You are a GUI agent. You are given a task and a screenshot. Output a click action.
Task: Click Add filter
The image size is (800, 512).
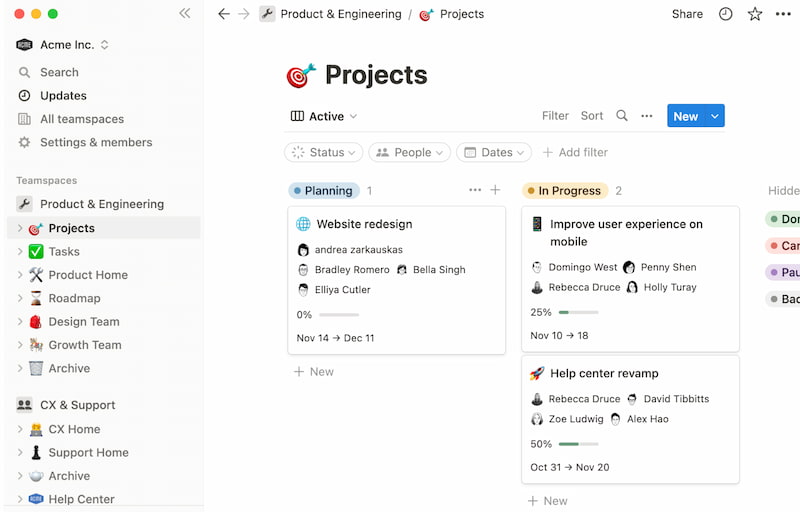coord(576,152)
